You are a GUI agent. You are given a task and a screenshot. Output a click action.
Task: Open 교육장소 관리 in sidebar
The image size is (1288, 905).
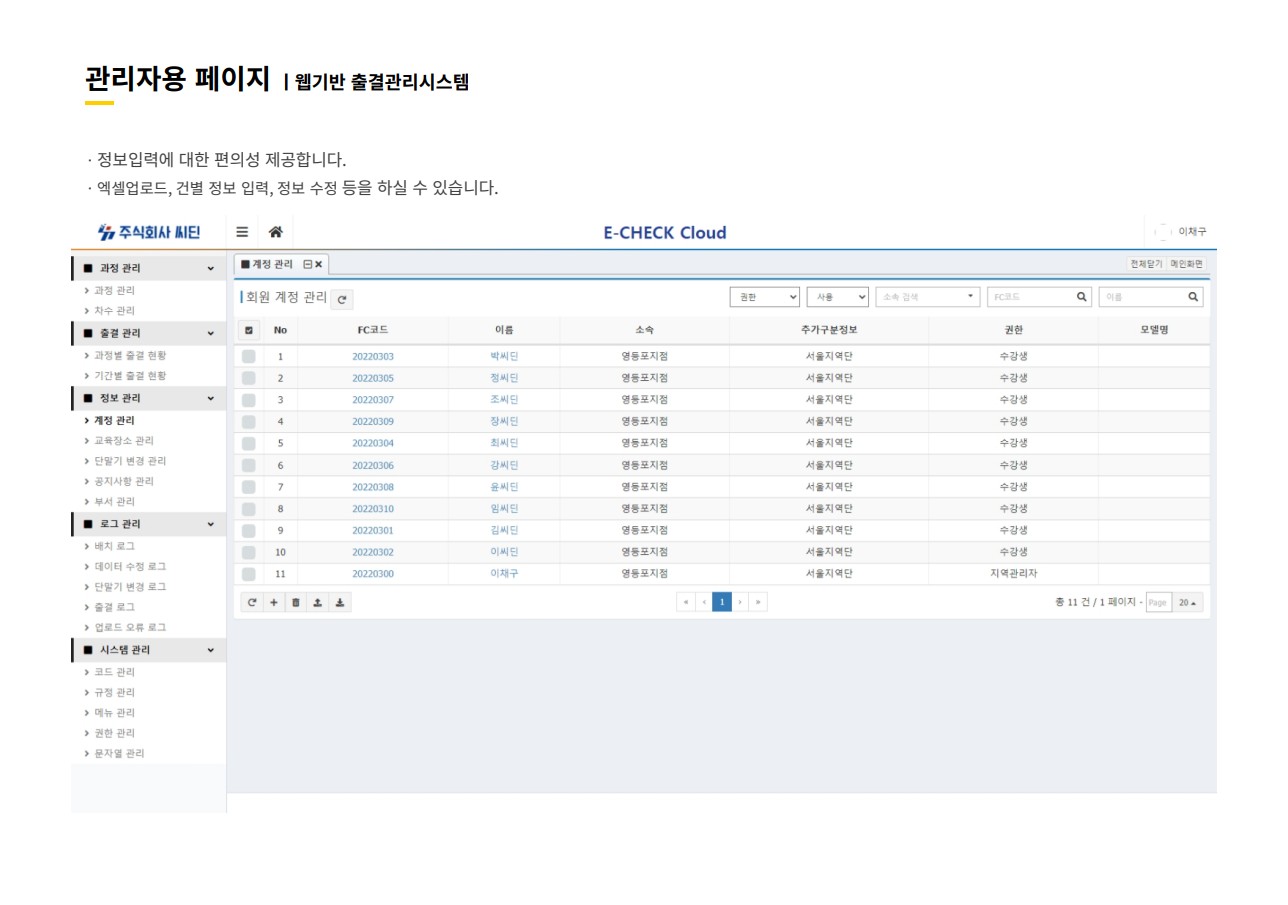pos(124,441)
